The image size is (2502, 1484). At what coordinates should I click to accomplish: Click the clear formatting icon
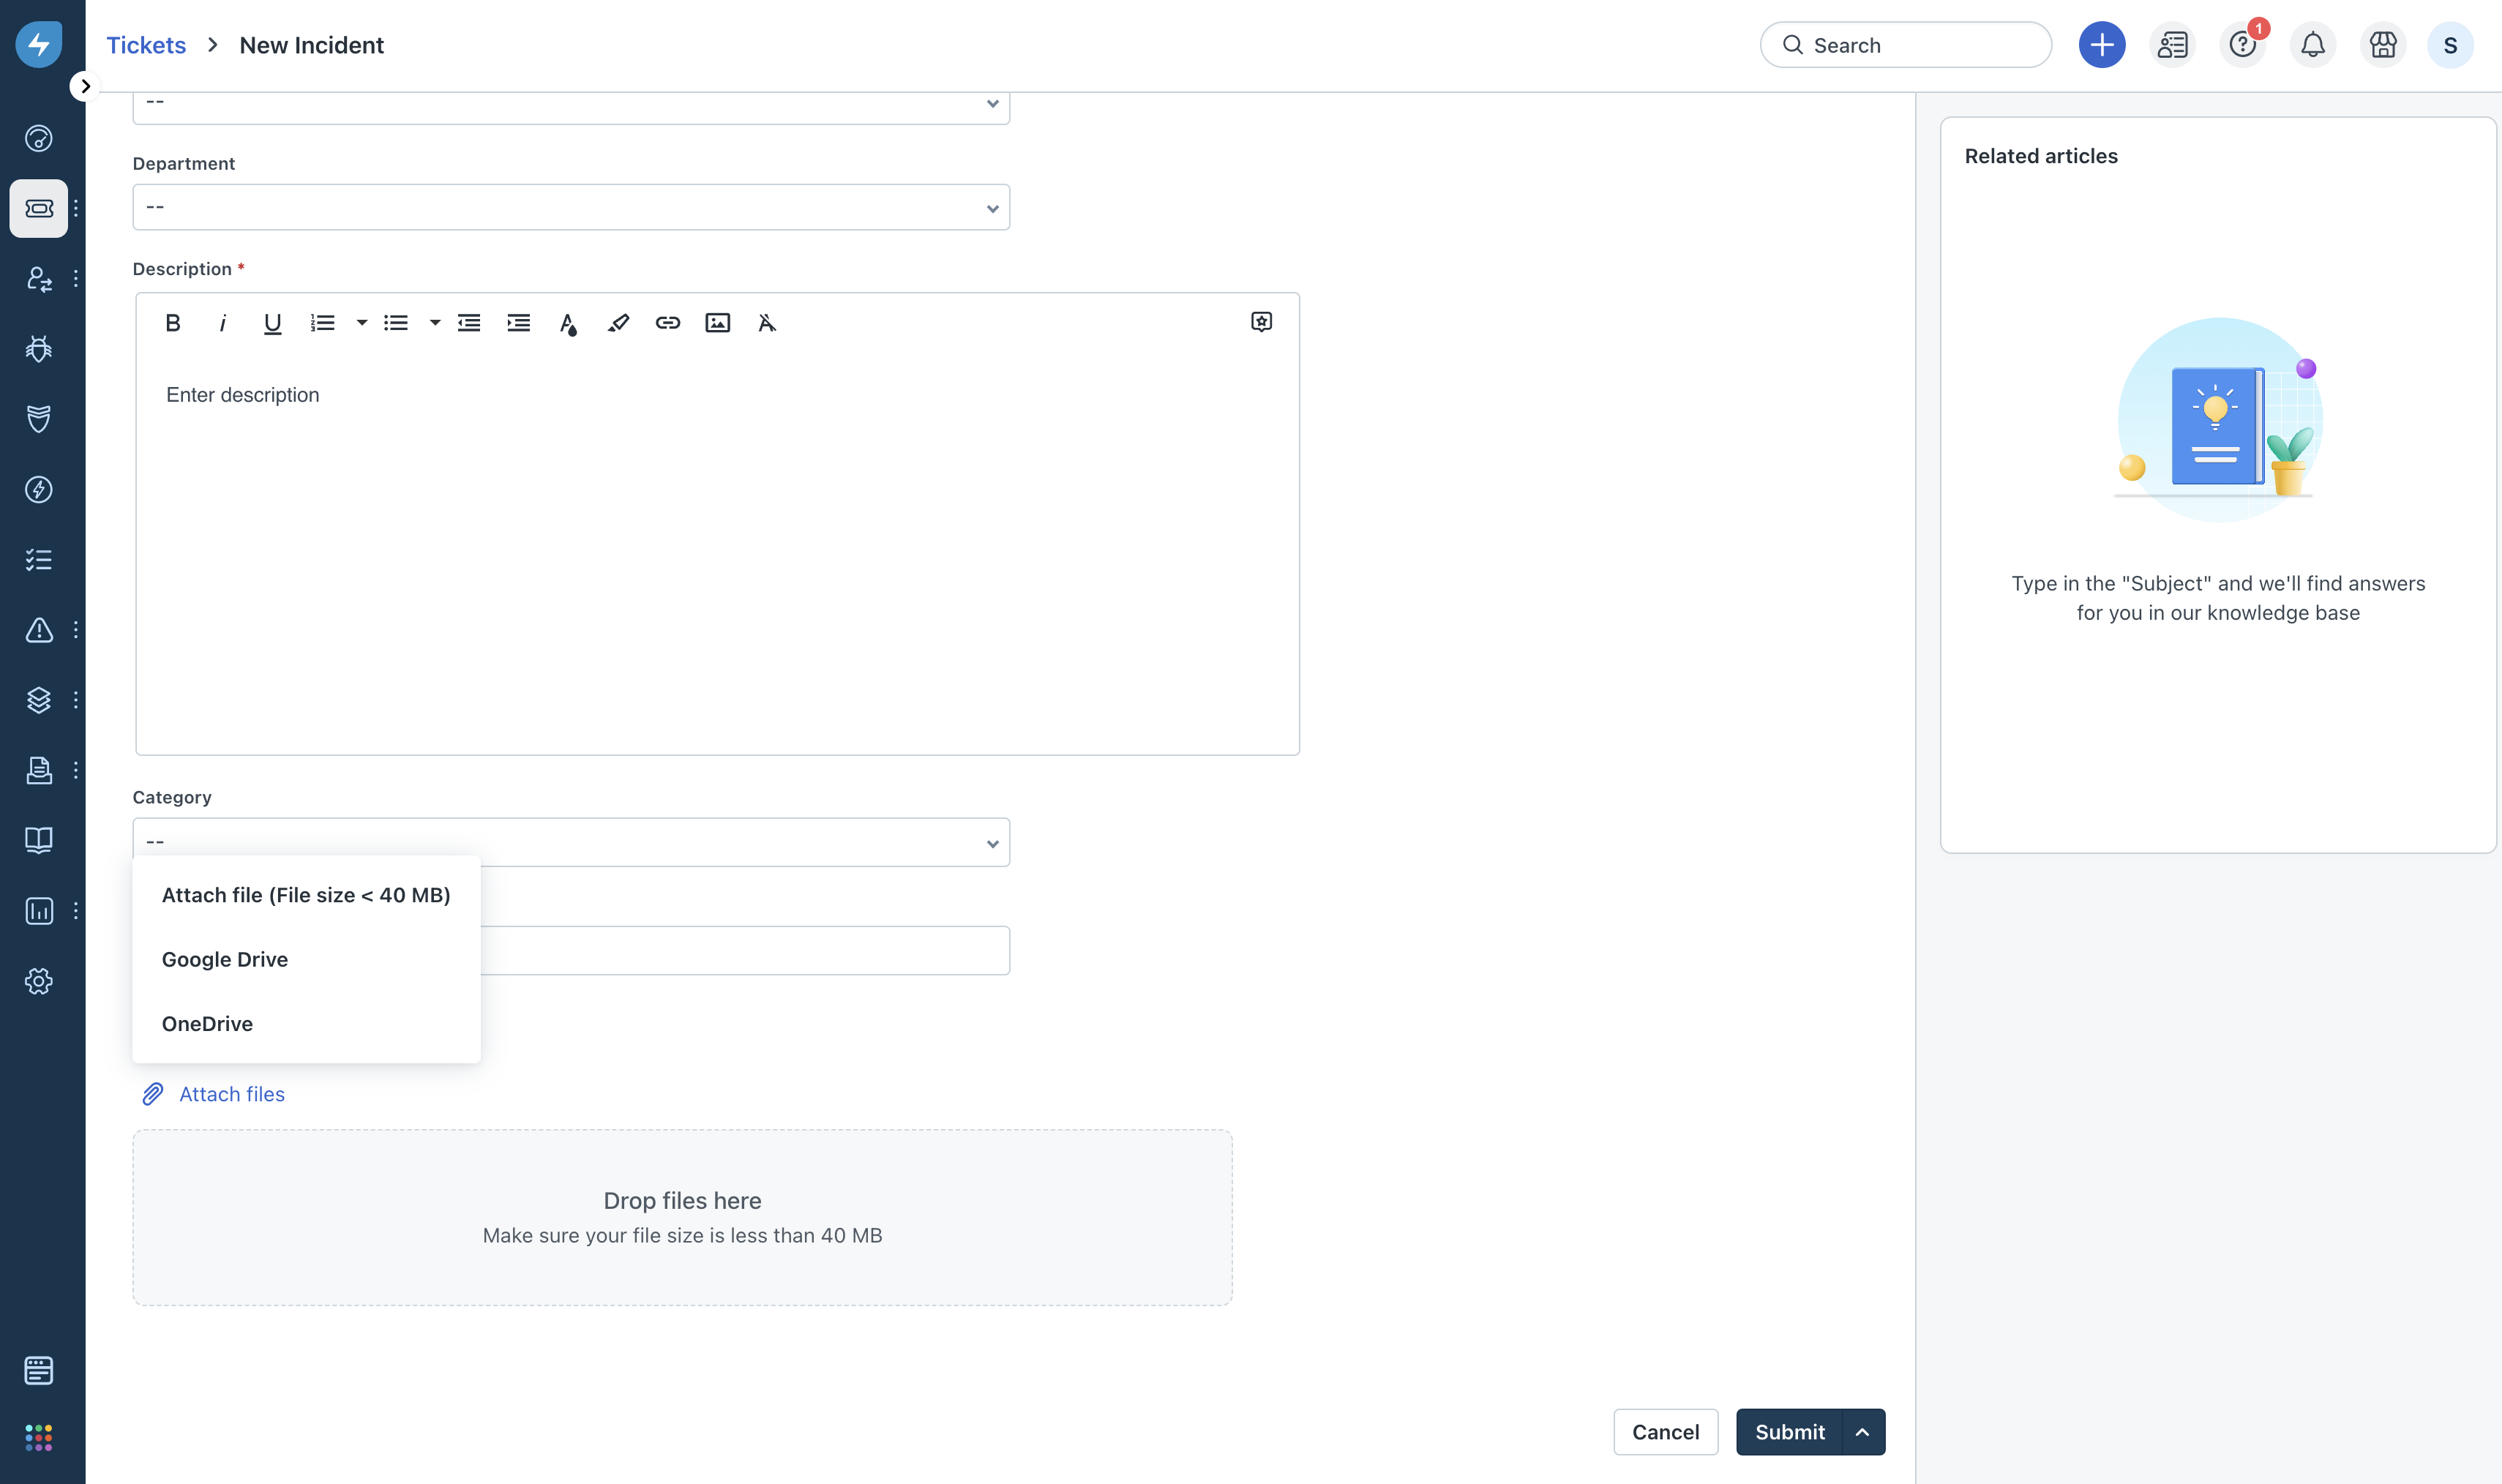(767, 323)
